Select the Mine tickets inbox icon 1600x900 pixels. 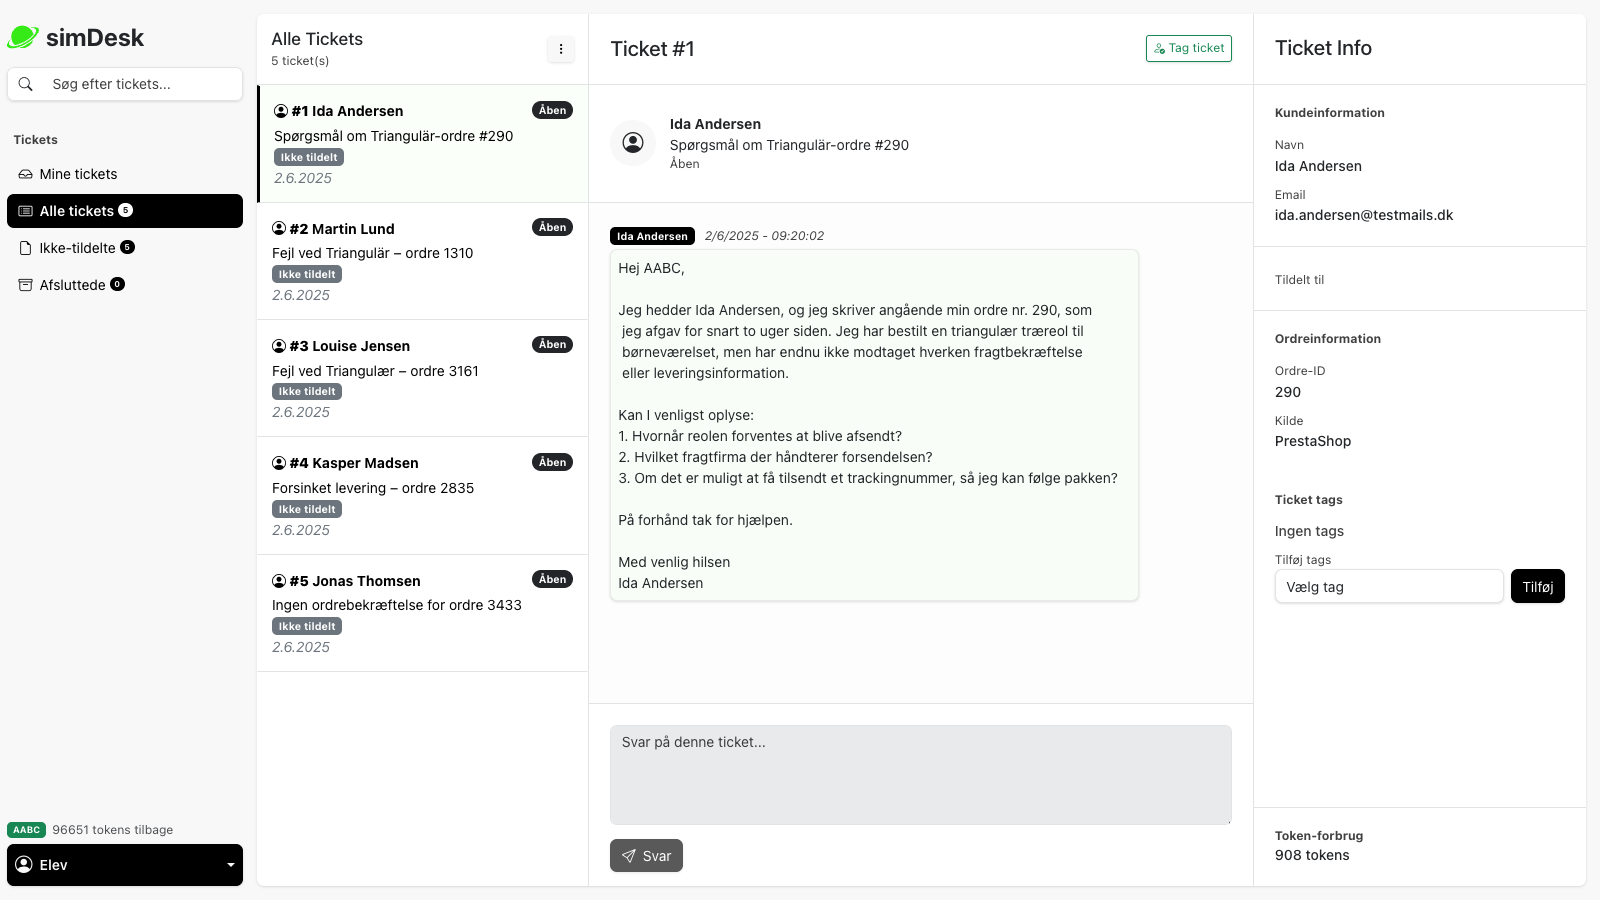click(x=24, y=174)
